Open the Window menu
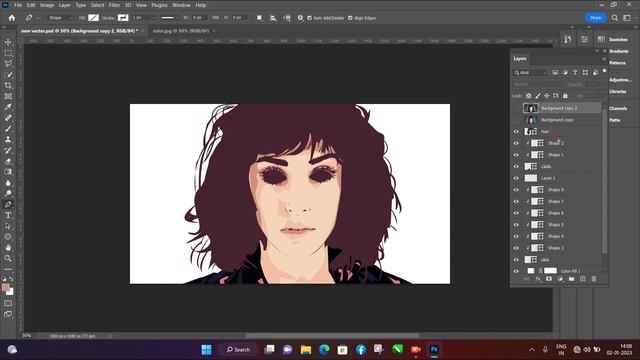This screenshot has width=640, height=360. point(181,5)
